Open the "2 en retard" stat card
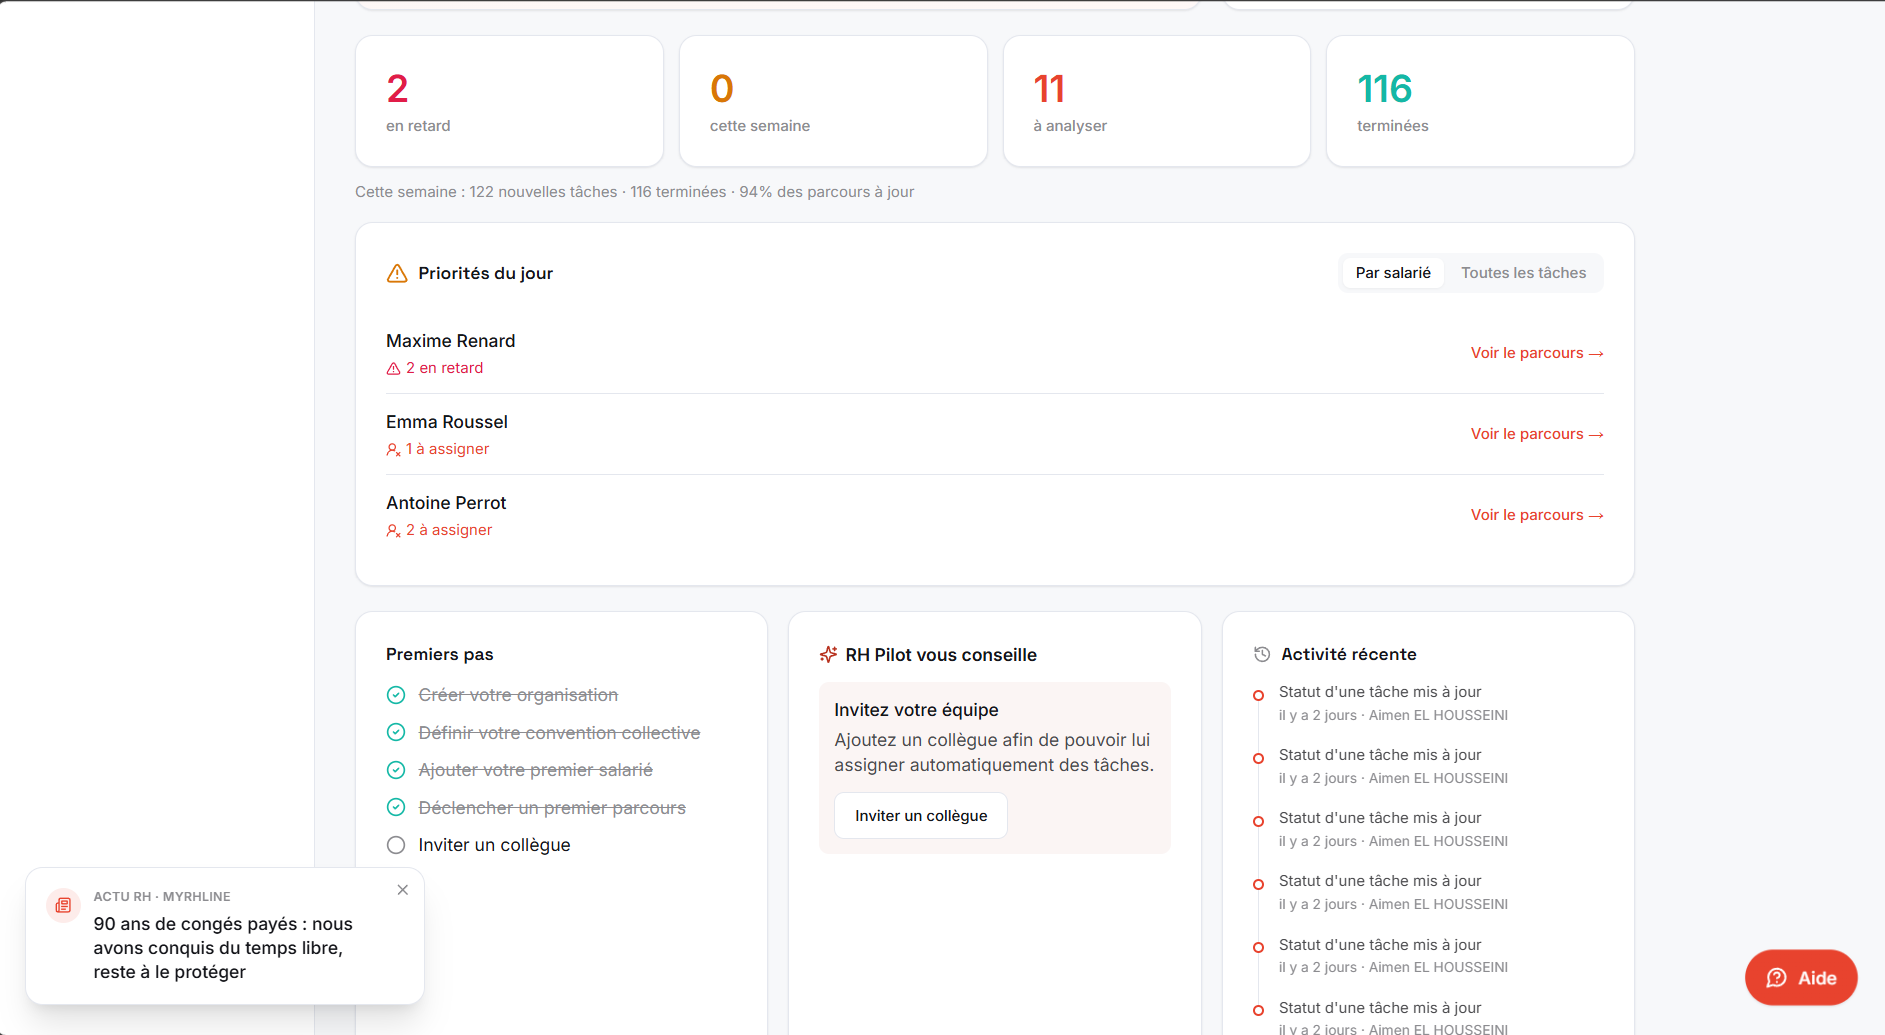Screen dimensions: 1885x1035 coord(509,101)
